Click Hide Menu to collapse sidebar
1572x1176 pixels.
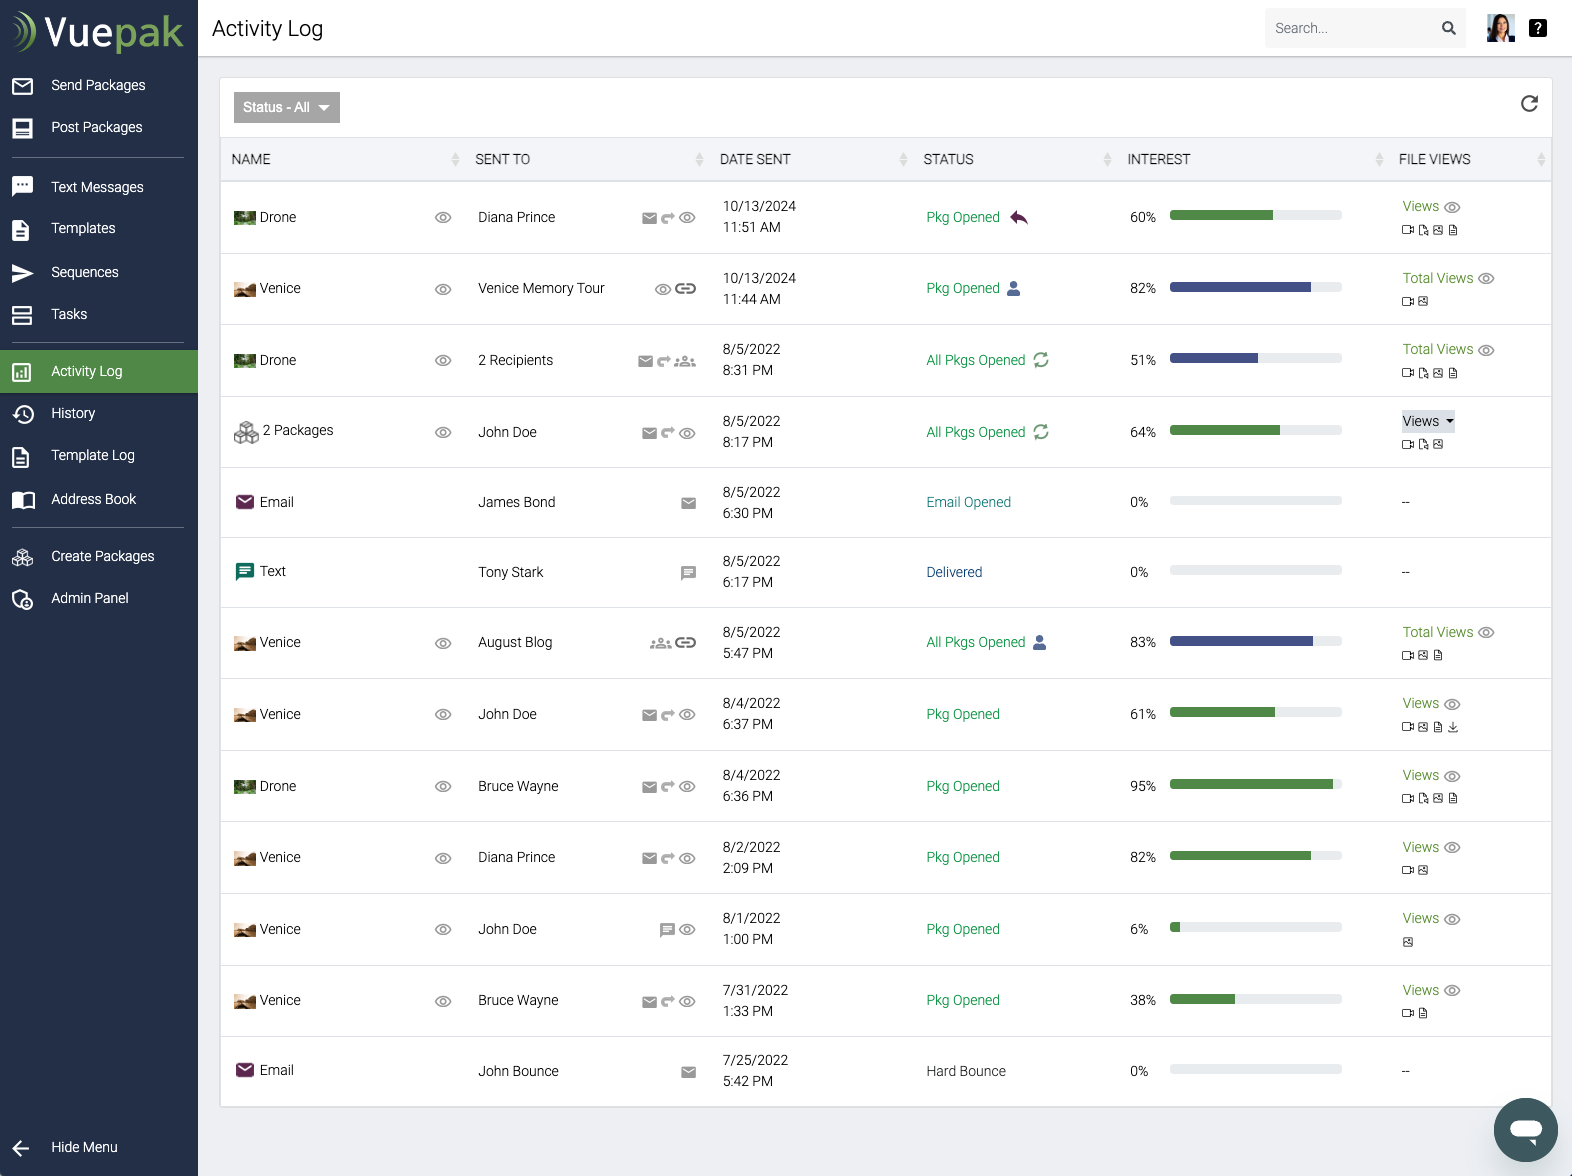tap(84, 1148)
